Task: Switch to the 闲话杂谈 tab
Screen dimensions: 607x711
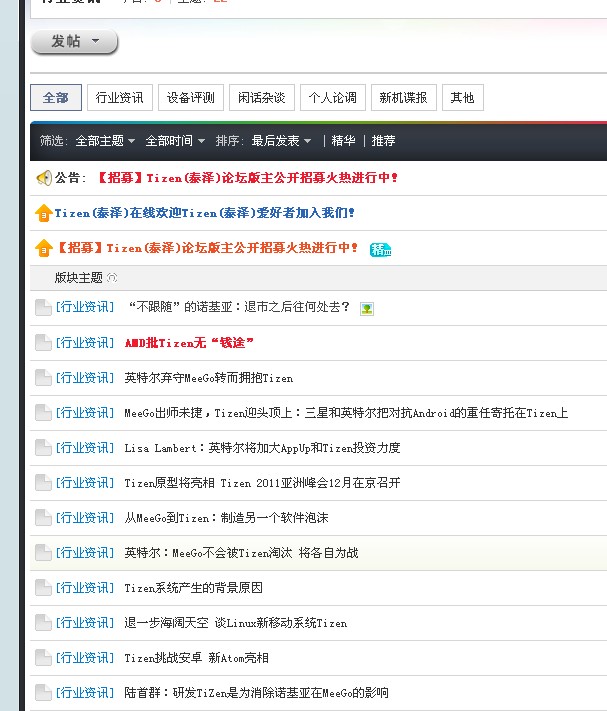Action: tap(262, 97)
